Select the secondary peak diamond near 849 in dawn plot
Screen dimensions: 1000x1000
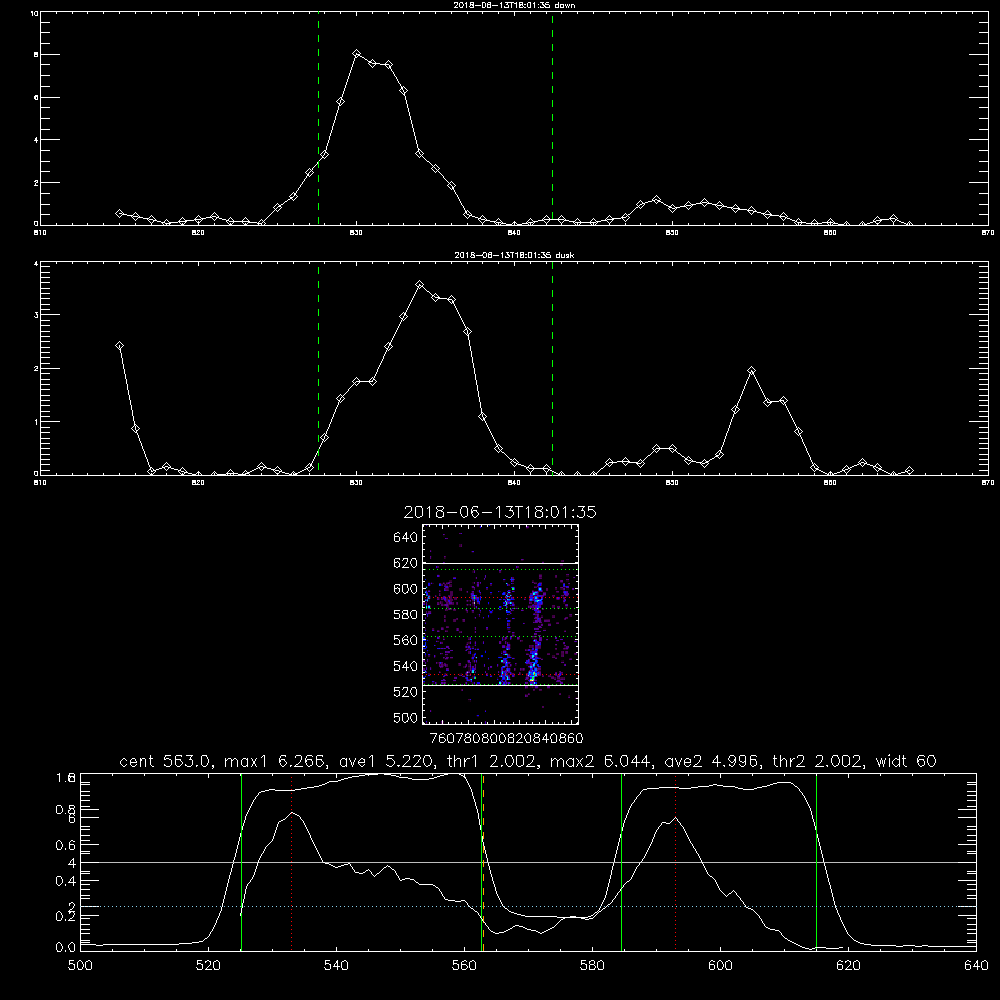(656, 200)
